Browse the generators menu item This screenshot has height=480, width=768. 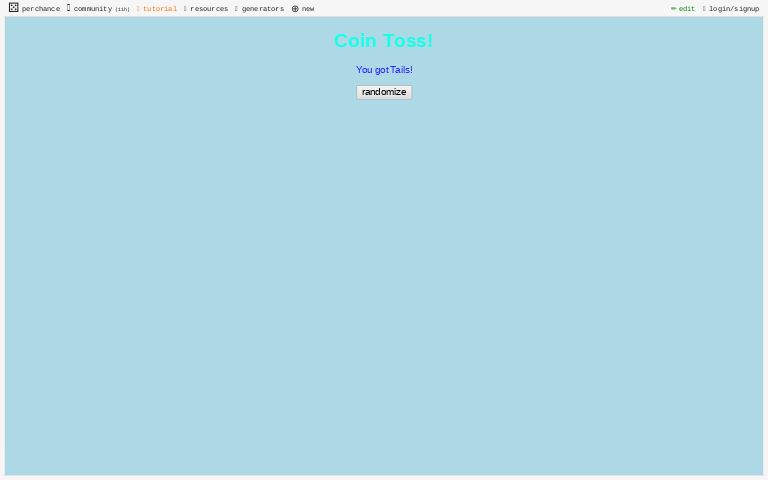[263, 9]
